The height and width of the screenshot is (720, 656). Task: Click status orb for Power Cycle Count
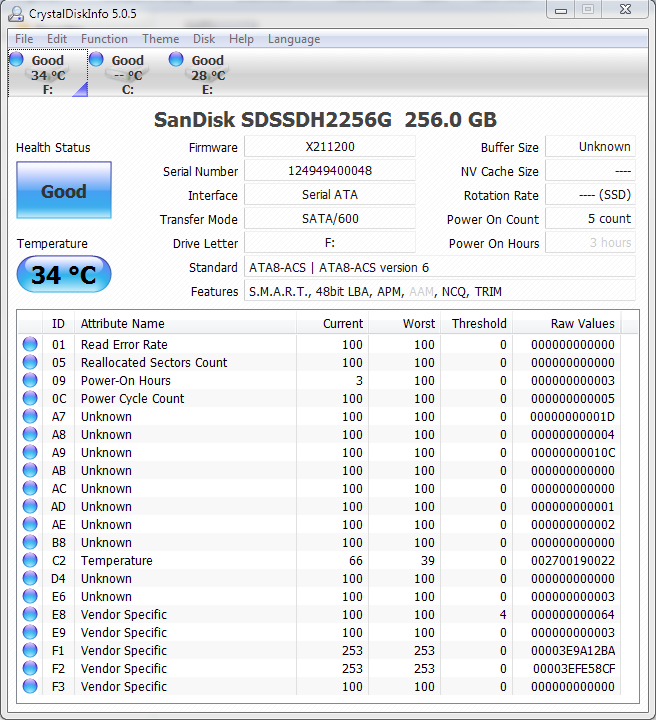30,399
